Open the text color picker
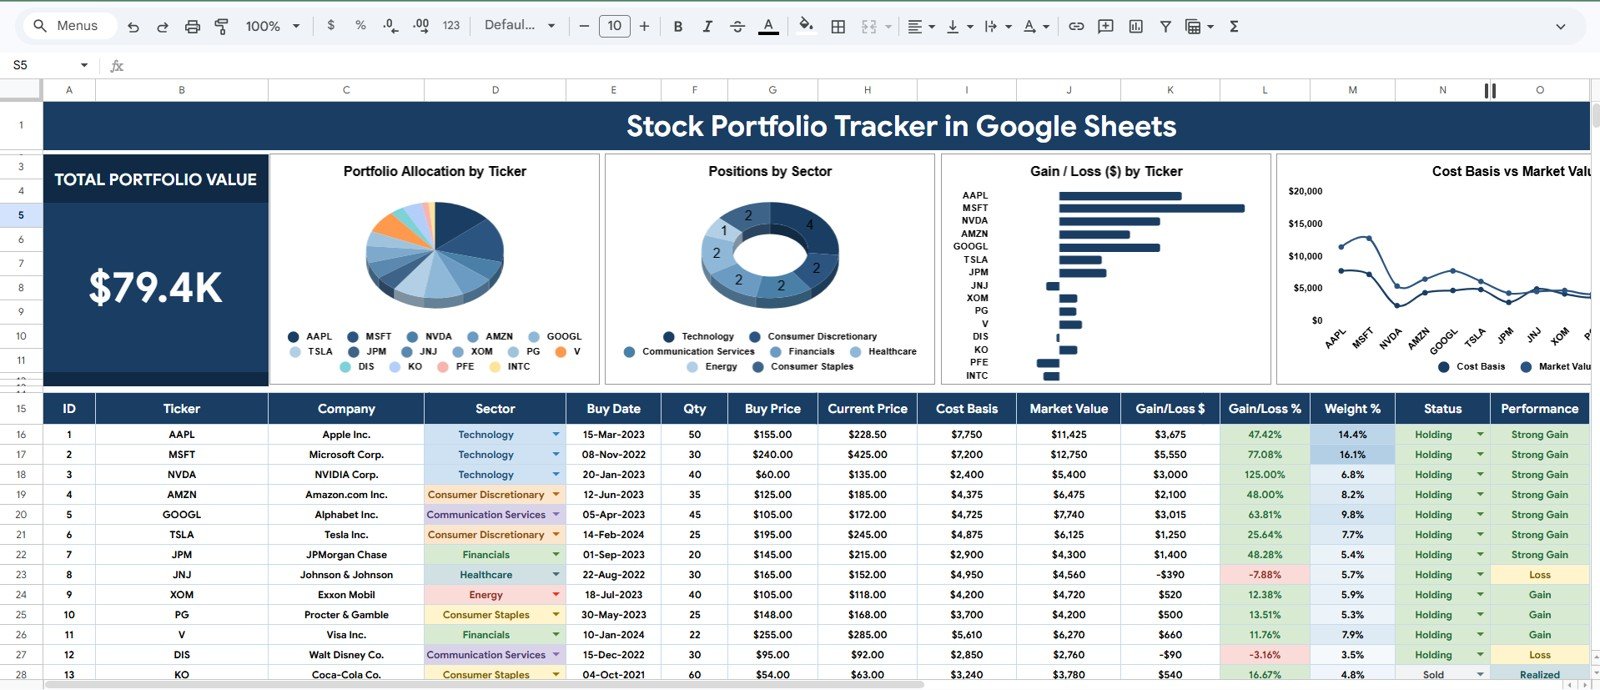The width and height of the screenshot is (1600, 690). 768,27
